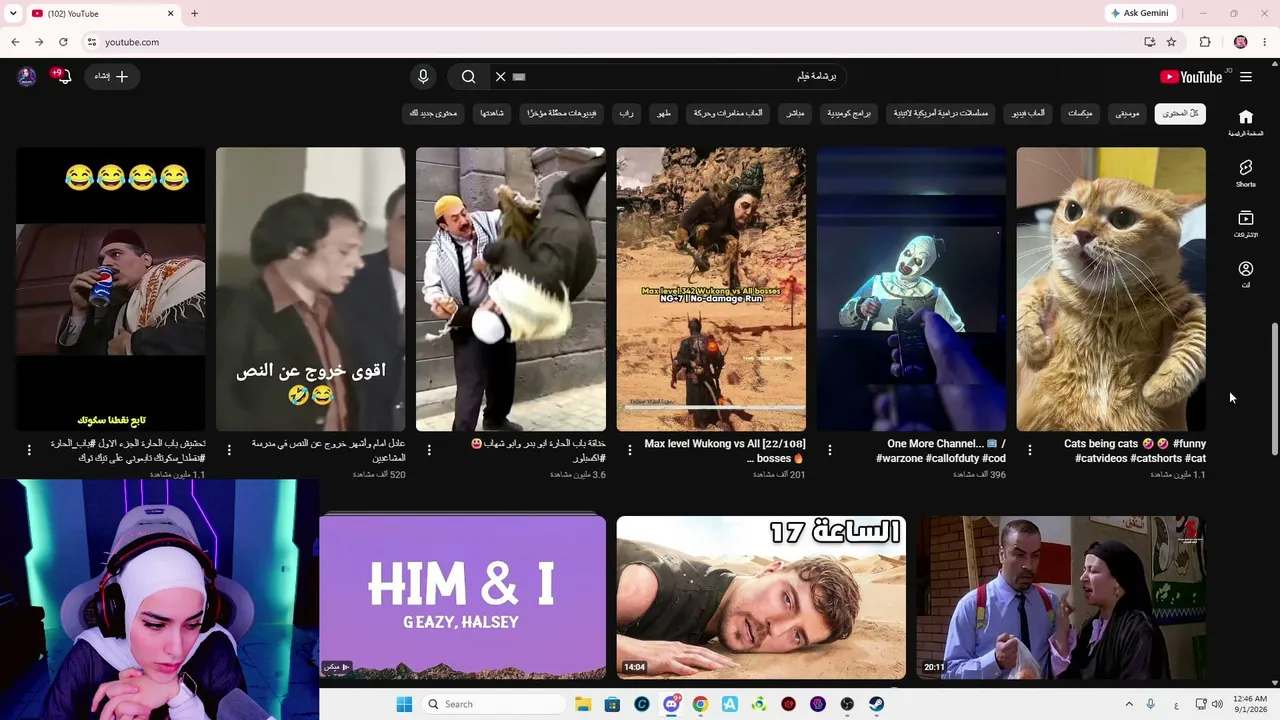This screenshot has height=720, width=1280.
Task: Select the 'شاهدتها' filter chip
Action: [x=492, y=114]
